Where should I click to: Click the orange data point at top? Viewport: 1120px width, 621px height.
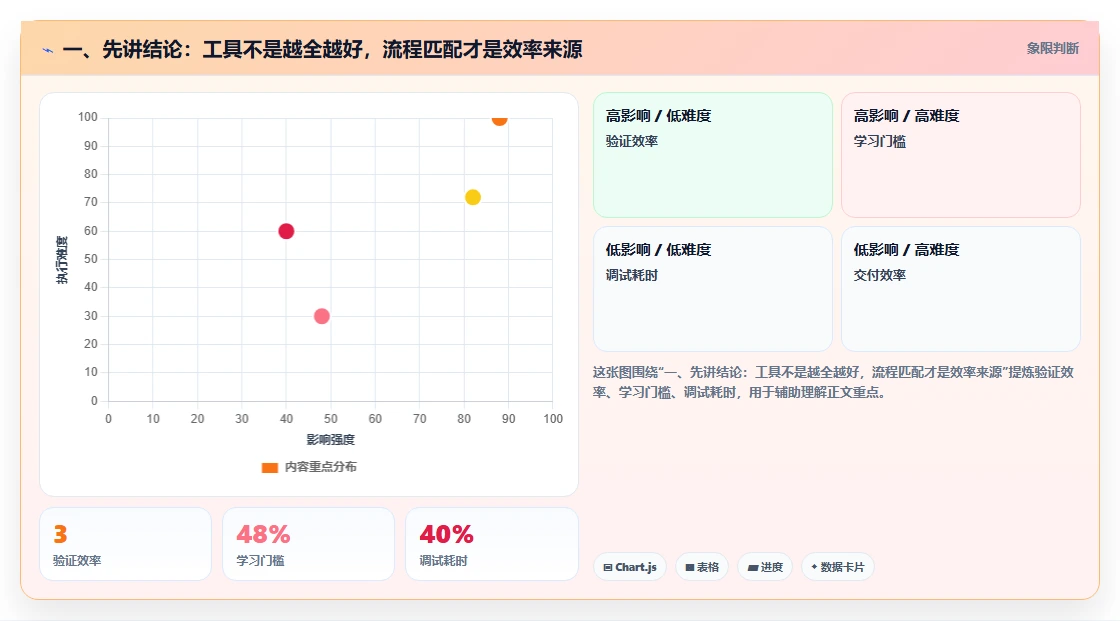499,119
